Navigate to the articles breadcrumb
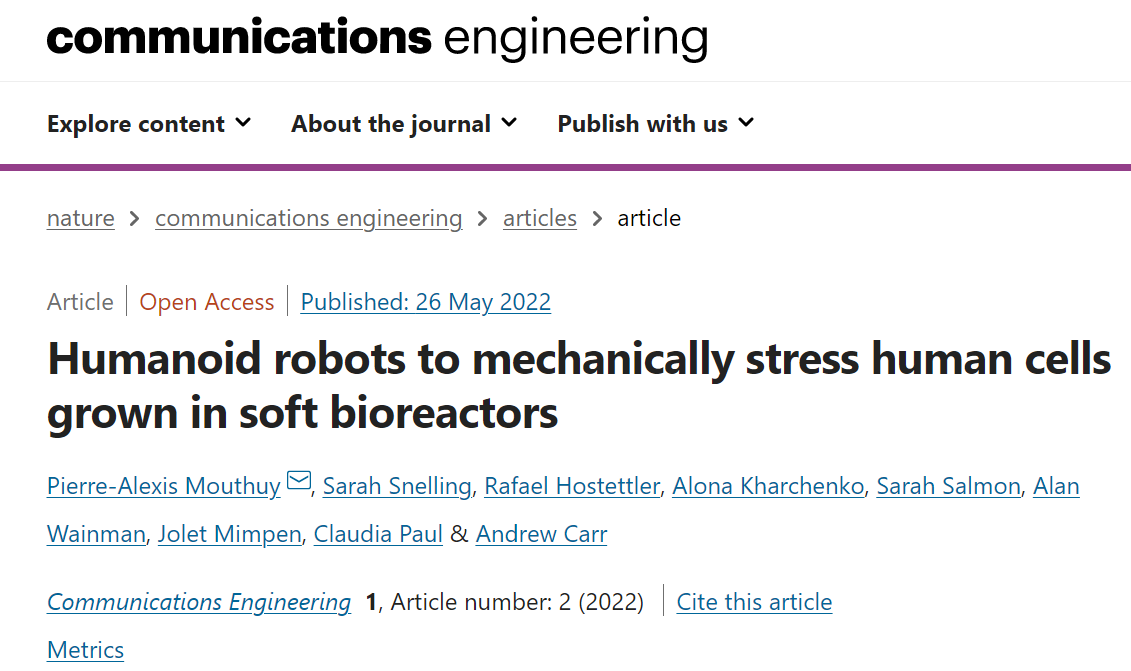Screen dimensions: 1131x671 tap(540, 218)
